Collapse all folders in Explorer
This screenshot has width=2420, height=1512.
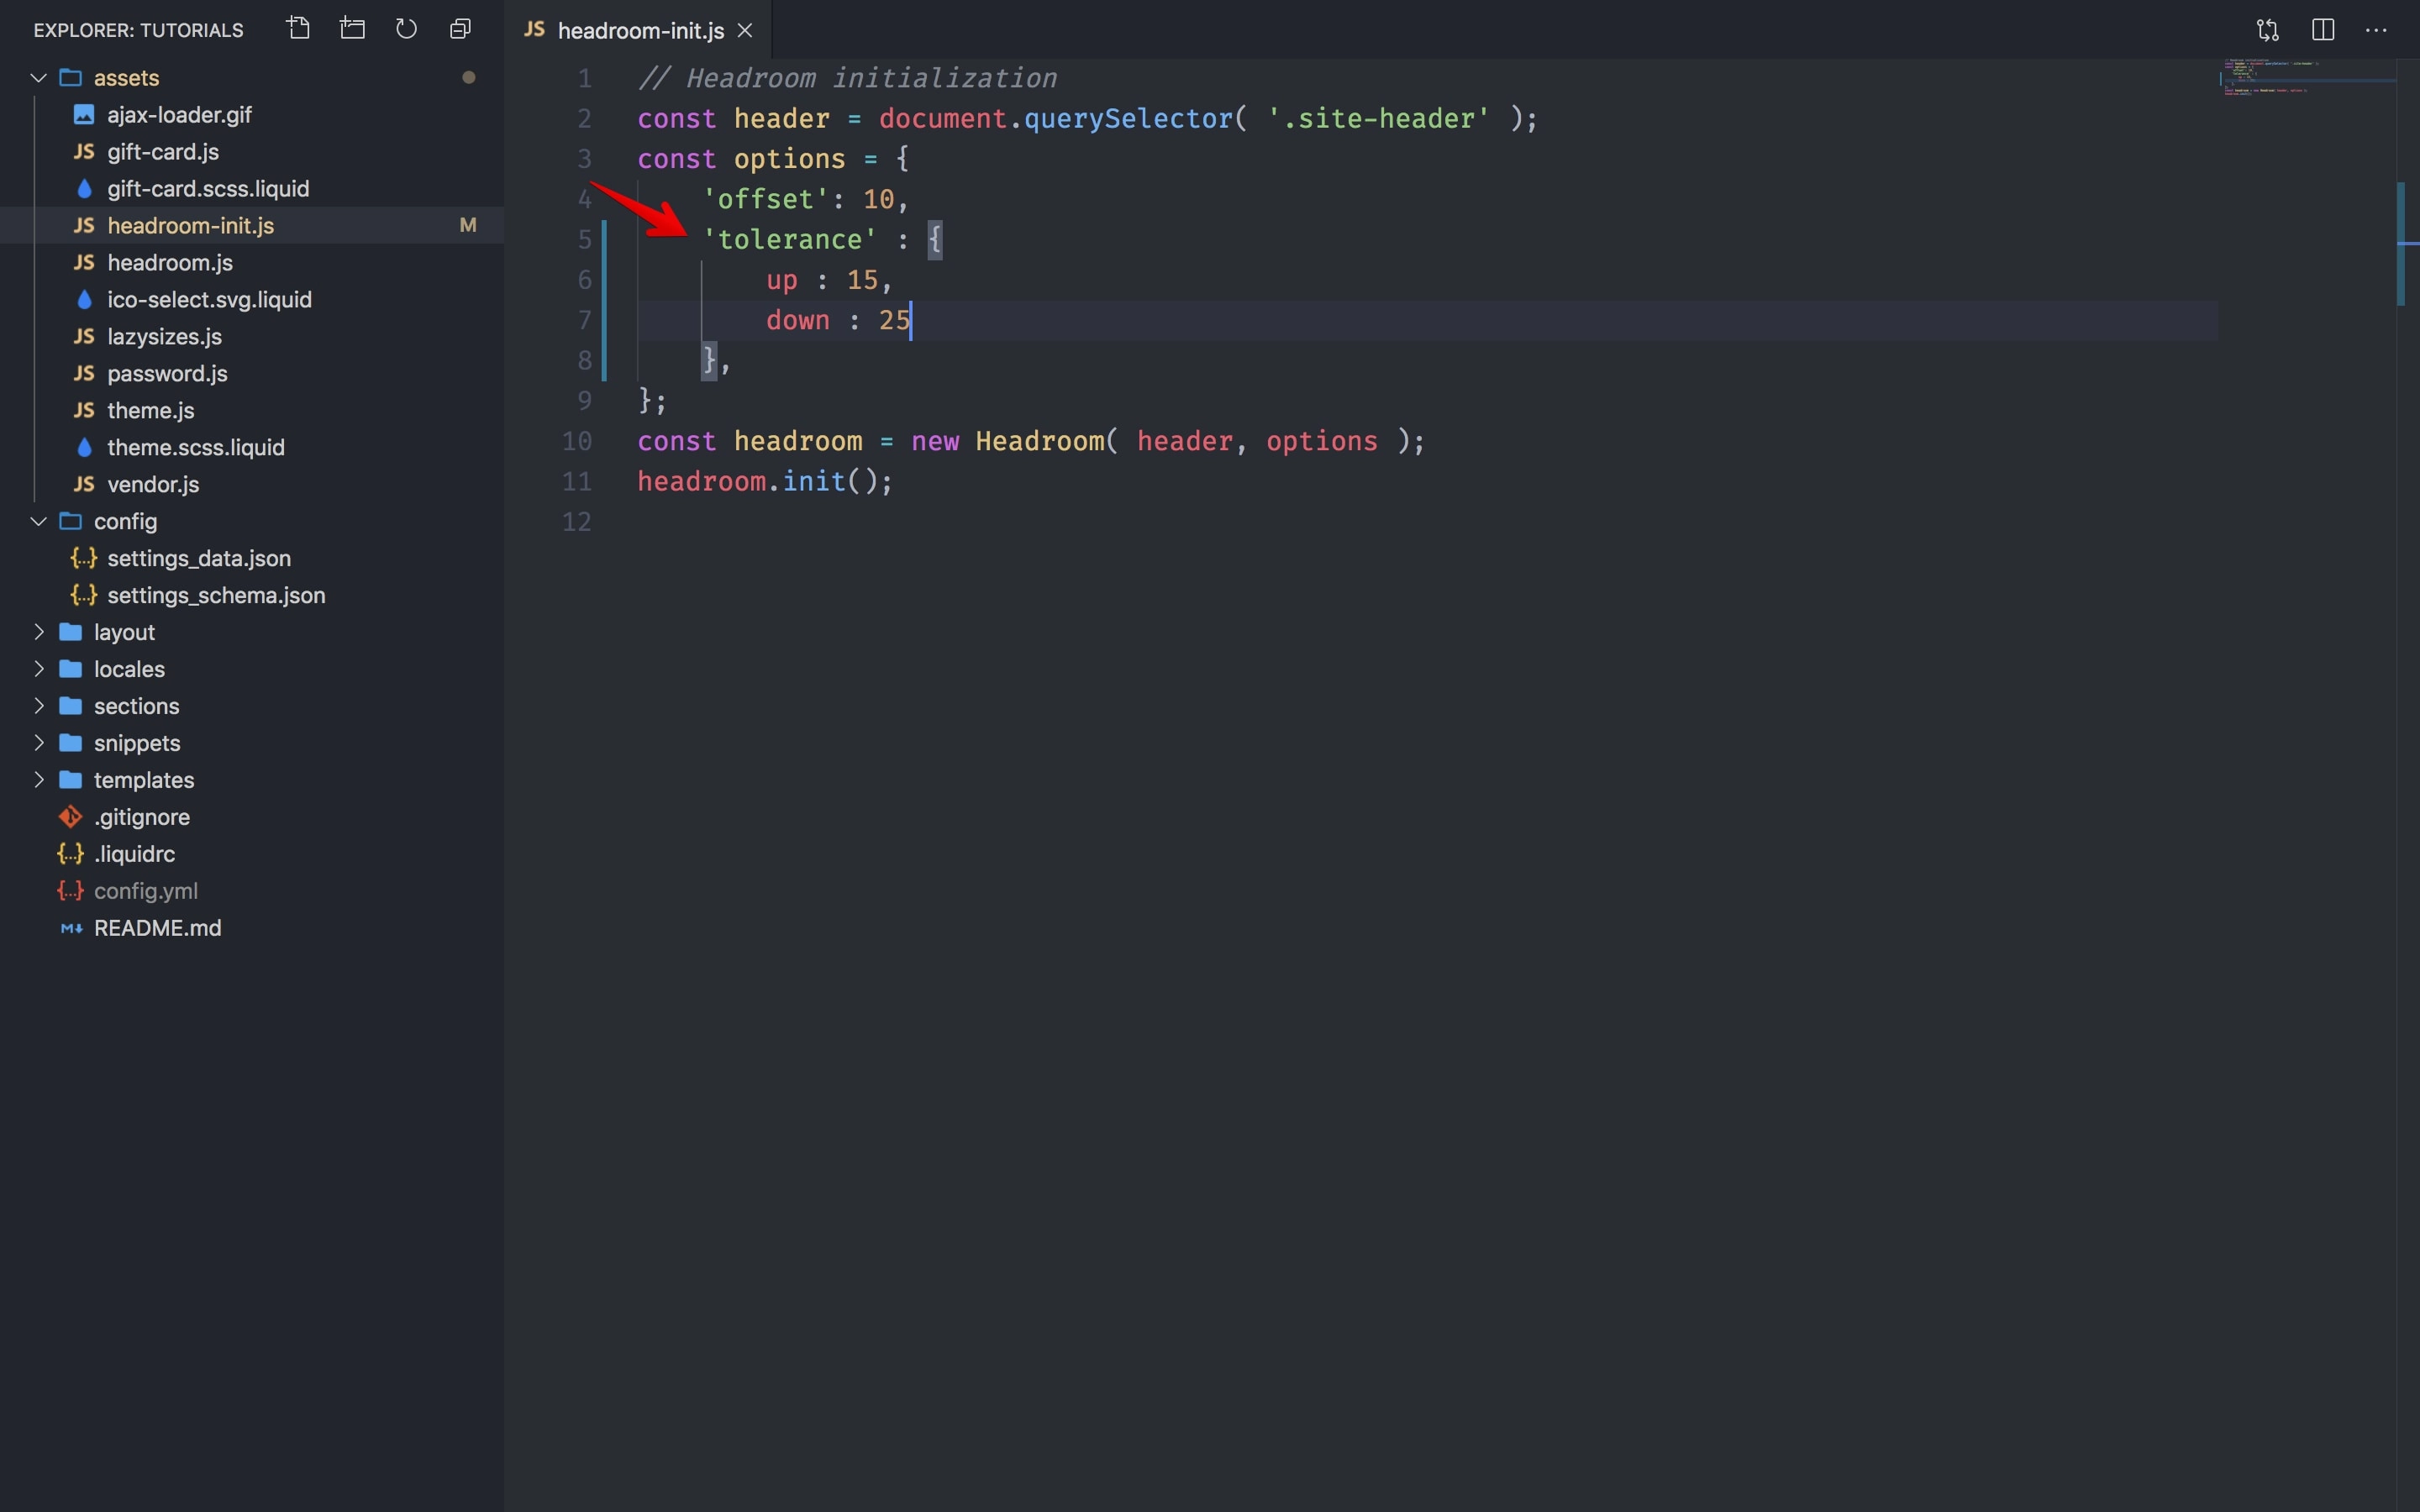coord(460,29)
